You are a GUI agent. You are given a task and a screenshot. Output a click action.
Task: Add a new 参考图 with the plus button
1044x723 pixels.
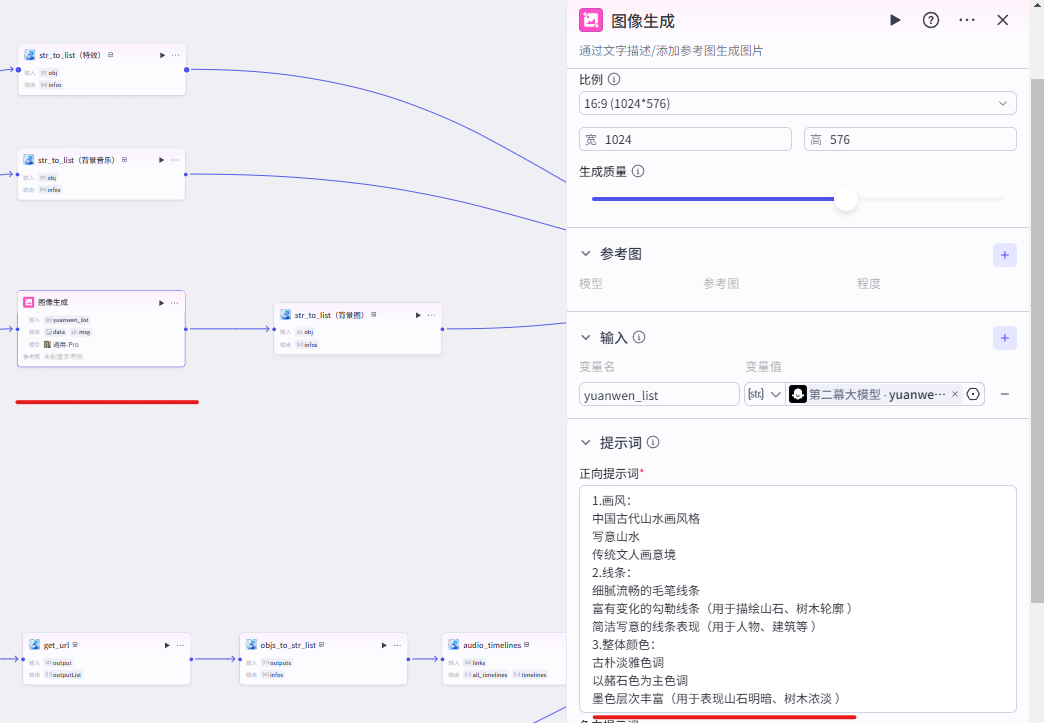[1004, 255]
